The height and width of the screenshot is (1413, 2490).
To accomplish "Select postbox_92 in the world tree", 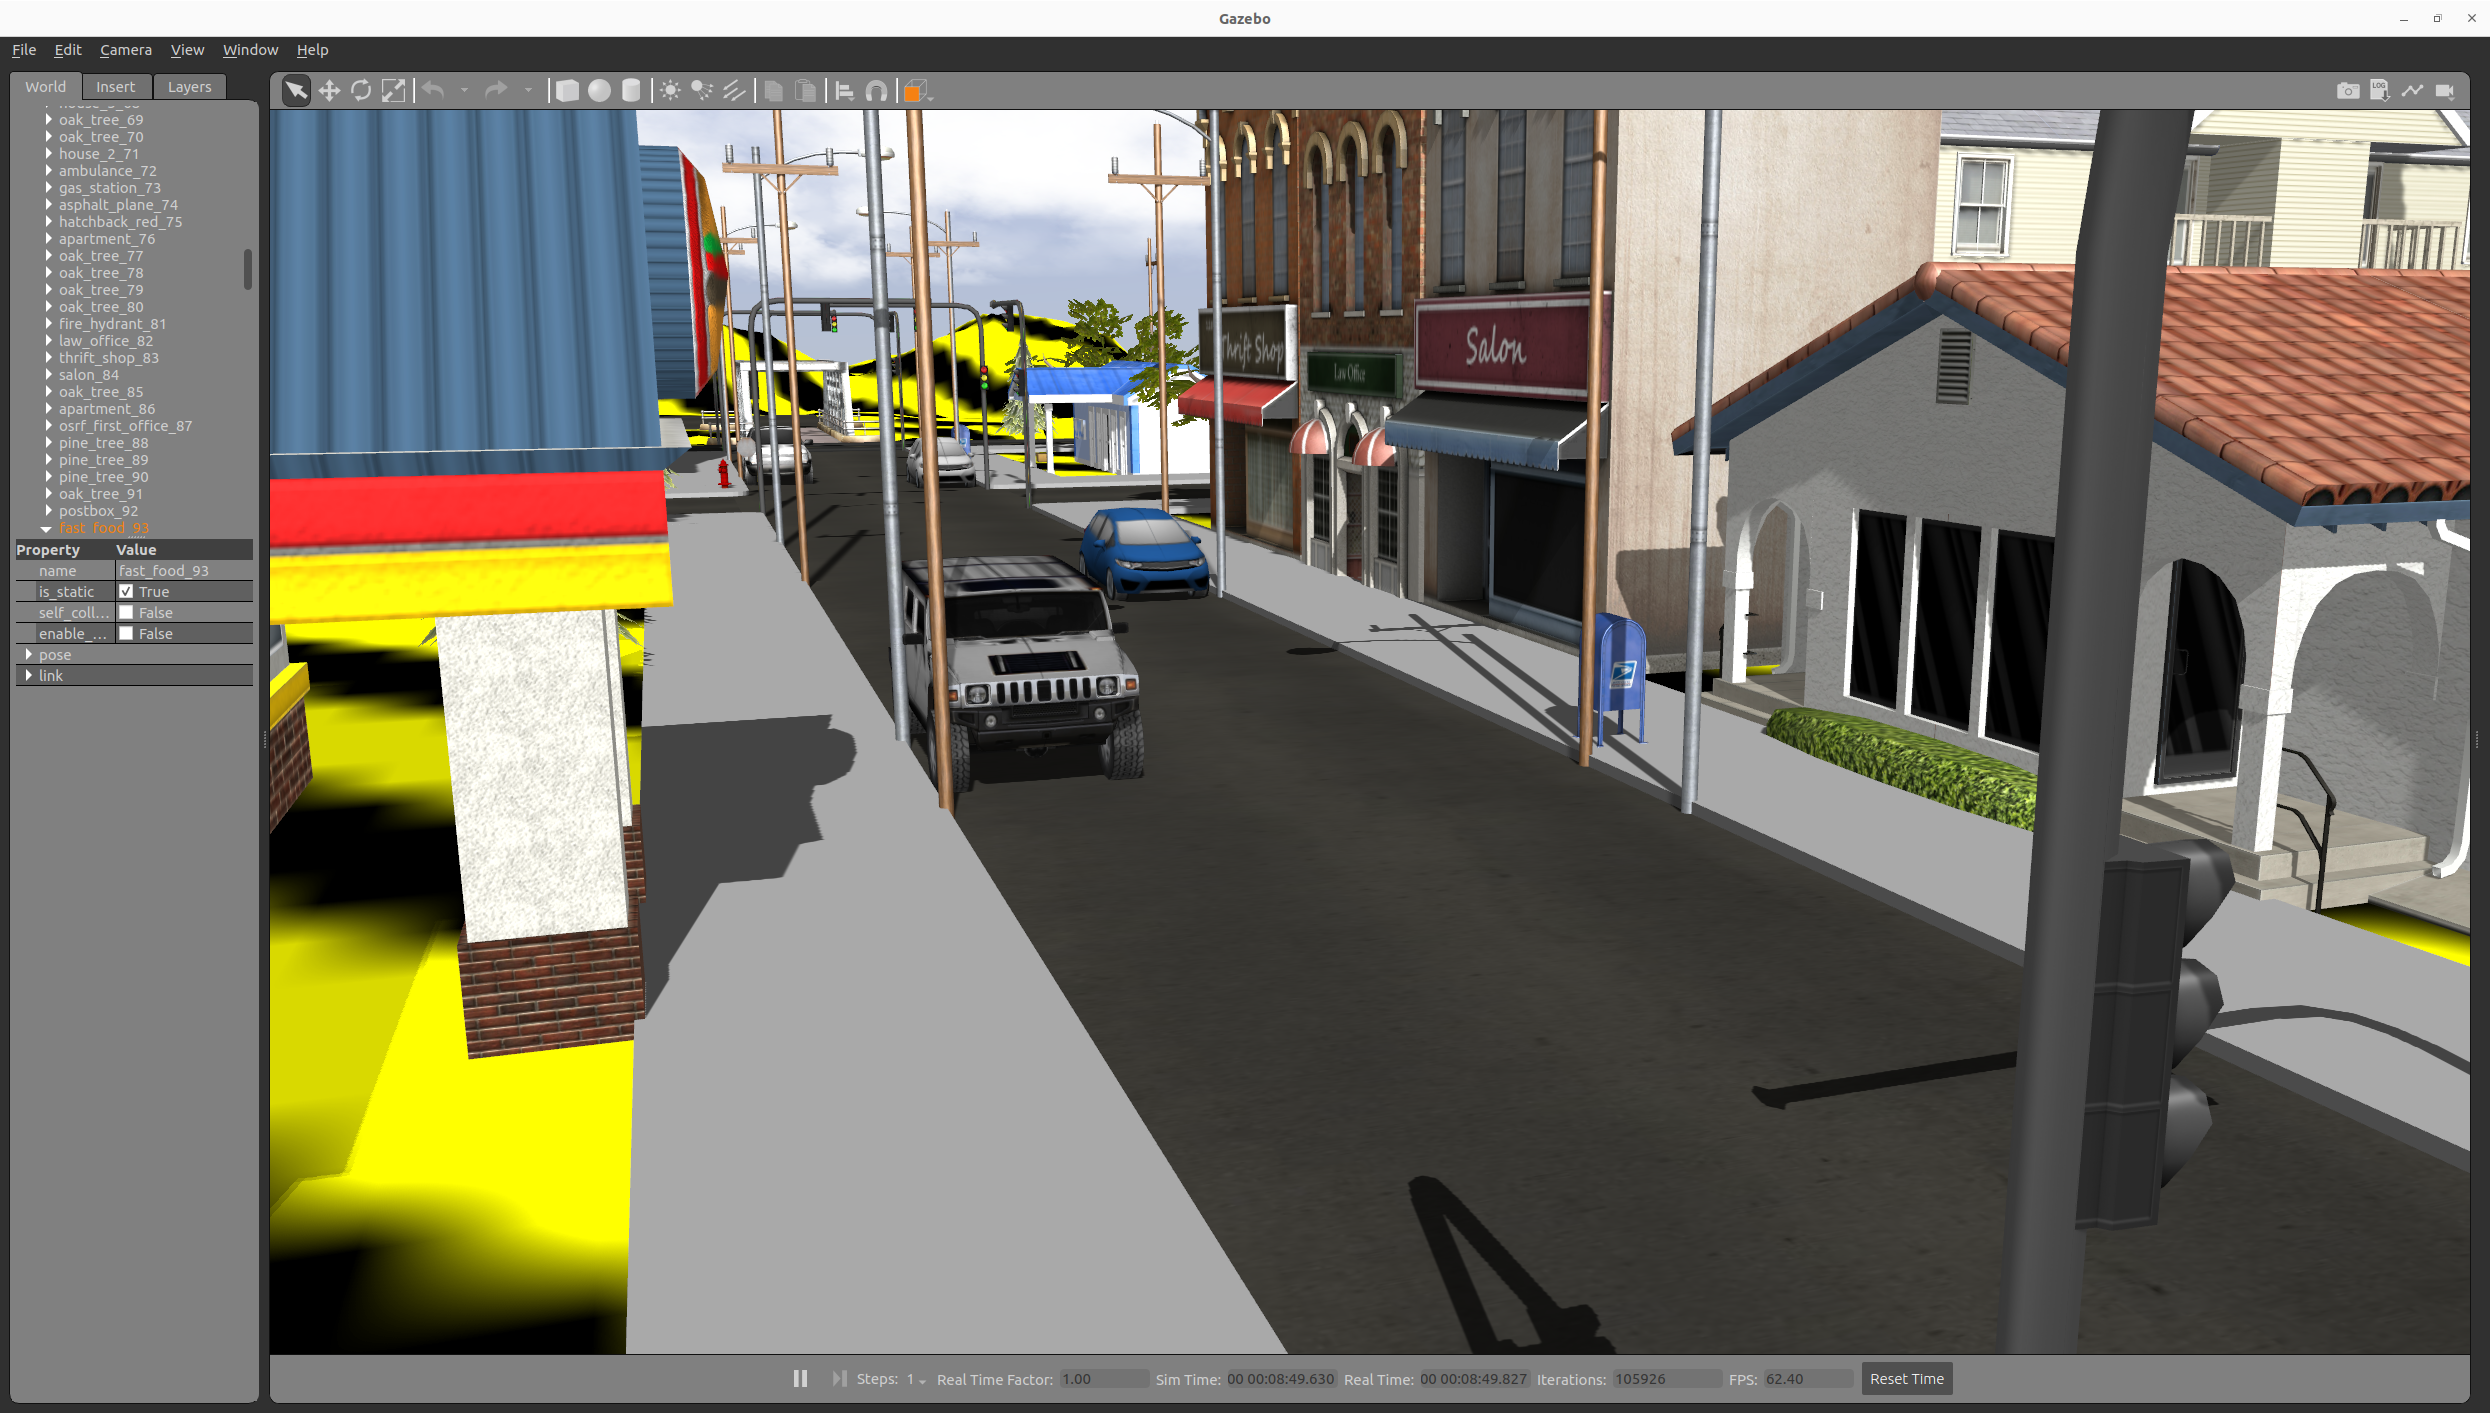I will point(98,510).
